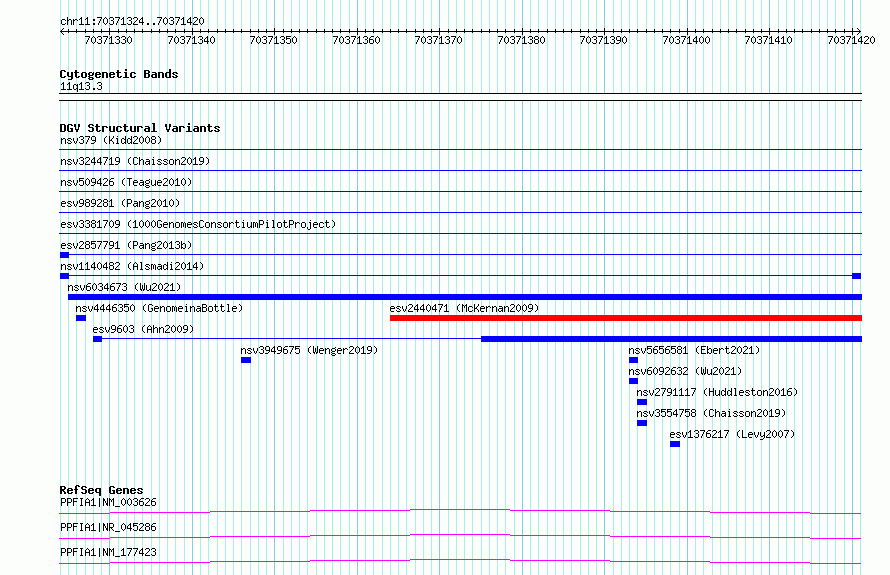Image resolution: width=890 pixels, height=575 pixels.
Task: Select the esv1376217 Levy2007 variant marker
Action: [675, 444]
